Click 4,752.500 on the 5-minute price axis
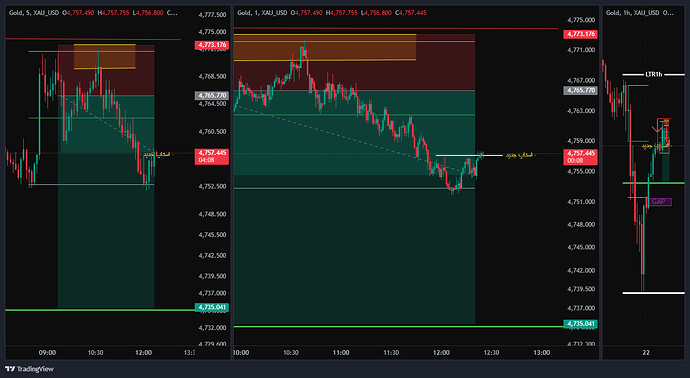Screen dimensions: 690x378 (213, 187)
